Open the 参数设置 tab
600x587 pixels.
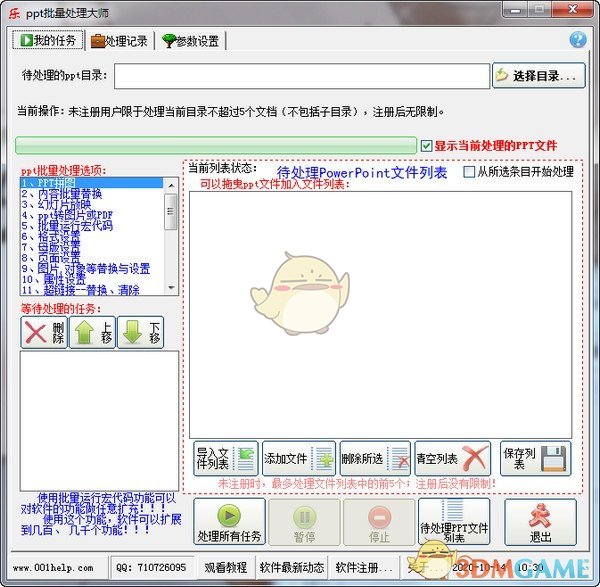[x=190, y=41]
